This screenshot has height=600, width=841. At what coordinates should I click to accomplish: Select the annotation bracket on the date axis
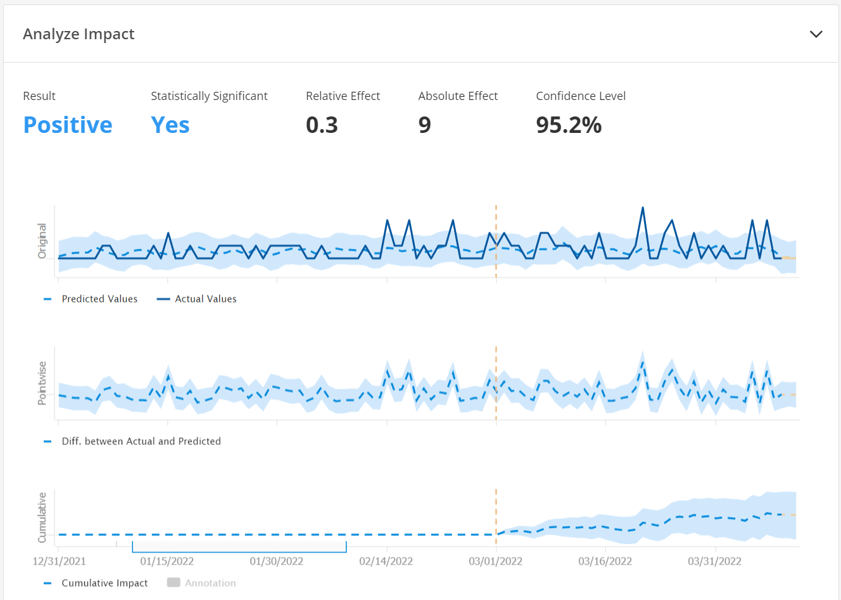coord(239,549)
